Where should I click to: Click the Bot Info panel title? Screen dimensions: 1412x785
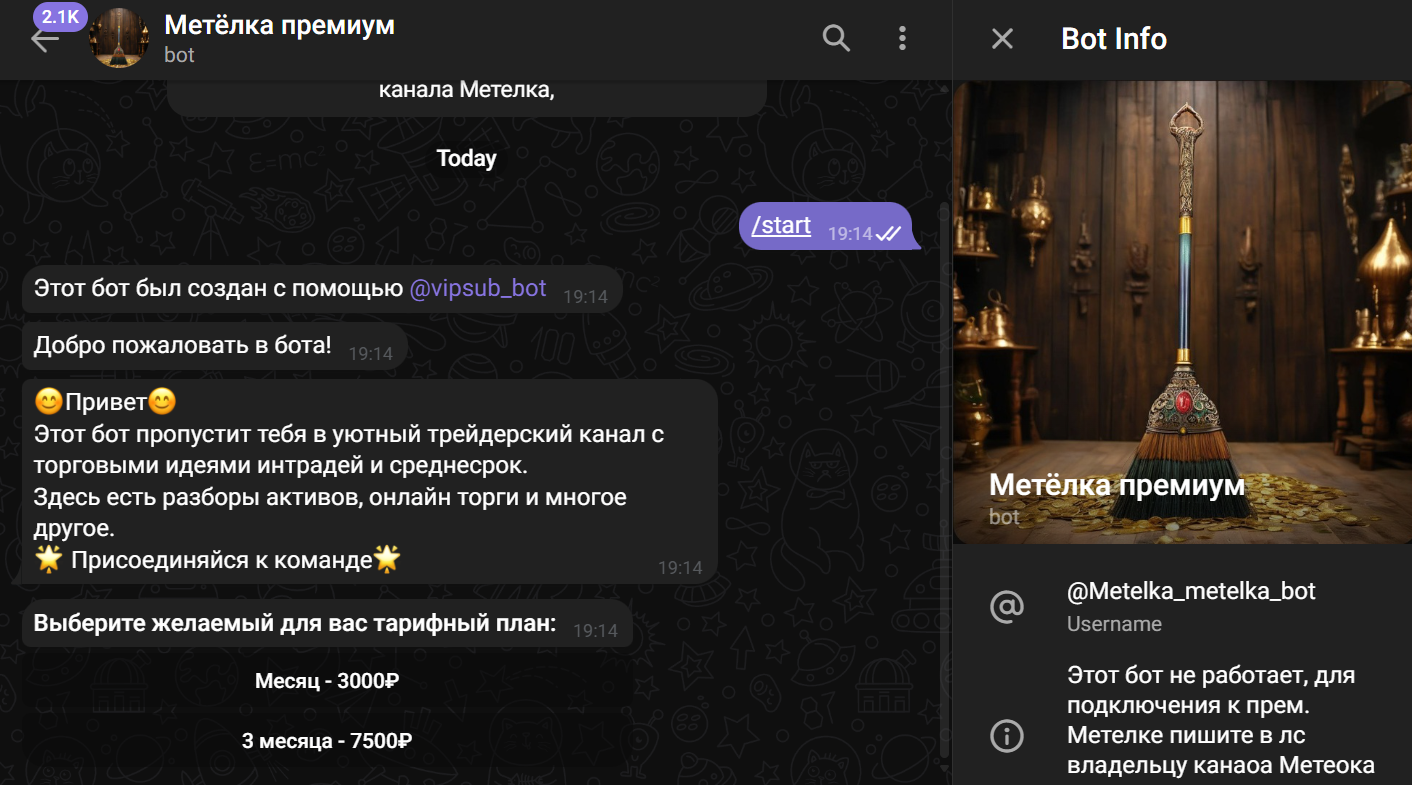coord(1113,39)
